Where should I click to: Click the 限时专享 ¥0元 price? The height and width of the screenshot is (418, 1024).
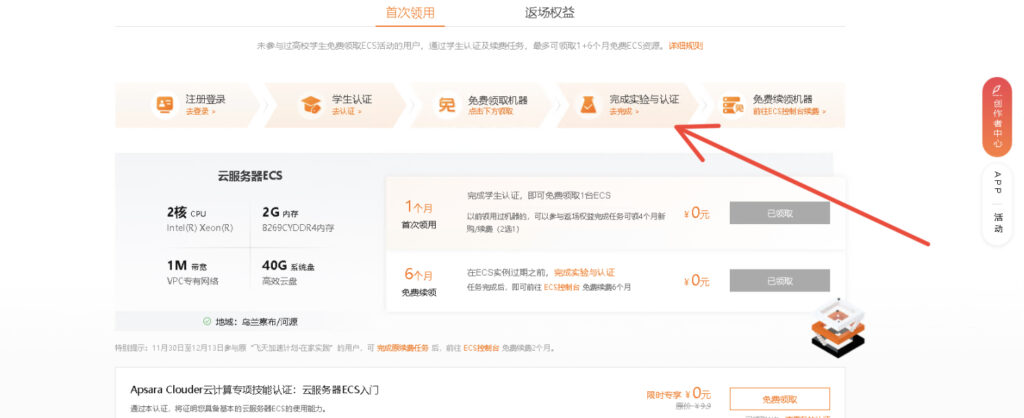(679, 394)
